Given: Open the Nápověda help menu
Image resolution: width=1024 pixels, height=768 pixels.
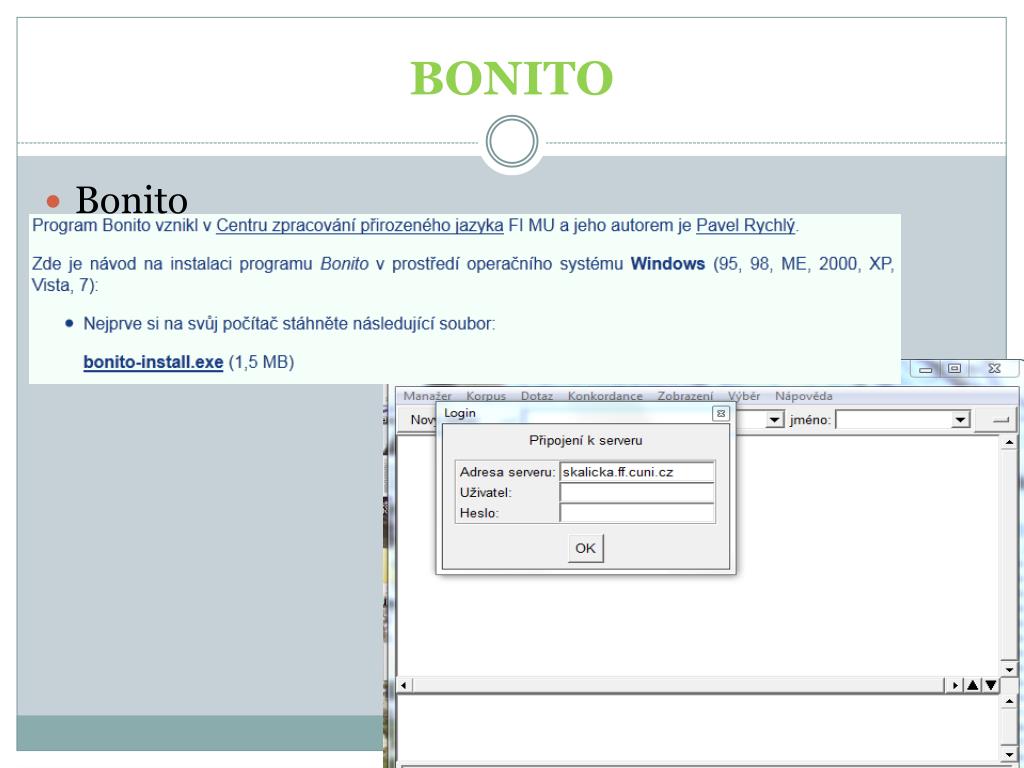Looking at the screenshot, I should click(x=803, y=396).
